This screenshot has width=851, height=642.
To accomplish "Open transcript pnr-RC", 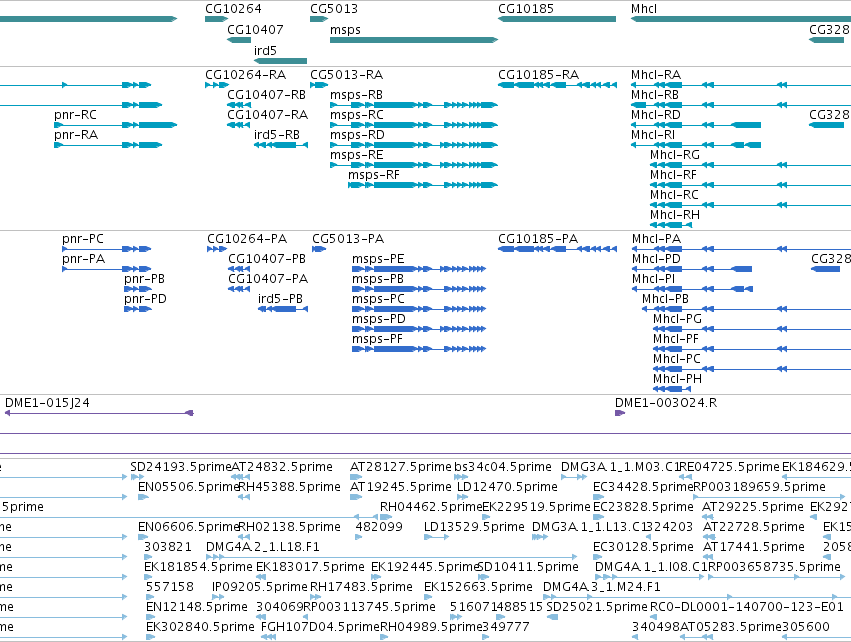I will point(75,115).
